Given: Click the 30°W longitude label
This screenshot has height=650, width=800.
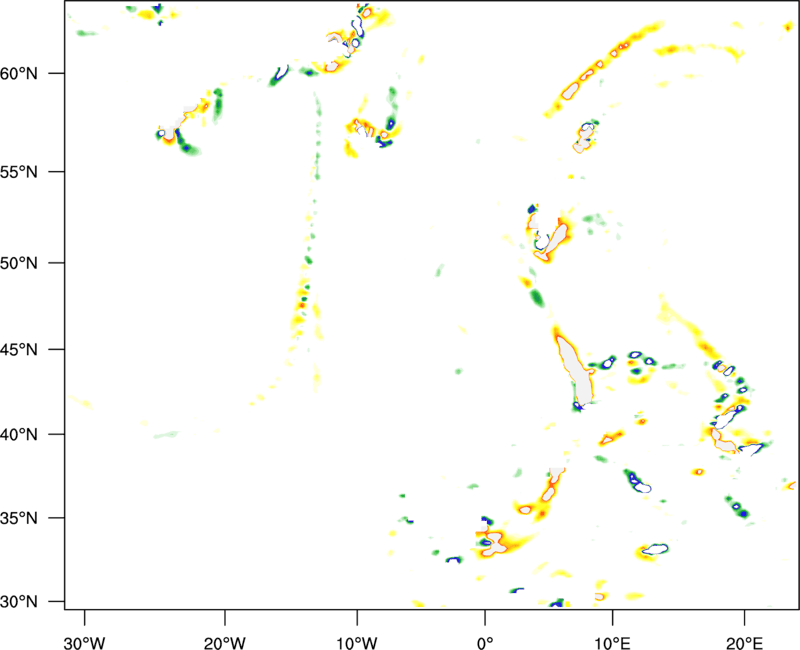Looking at the screenshot, I should (x=84, y=643).
